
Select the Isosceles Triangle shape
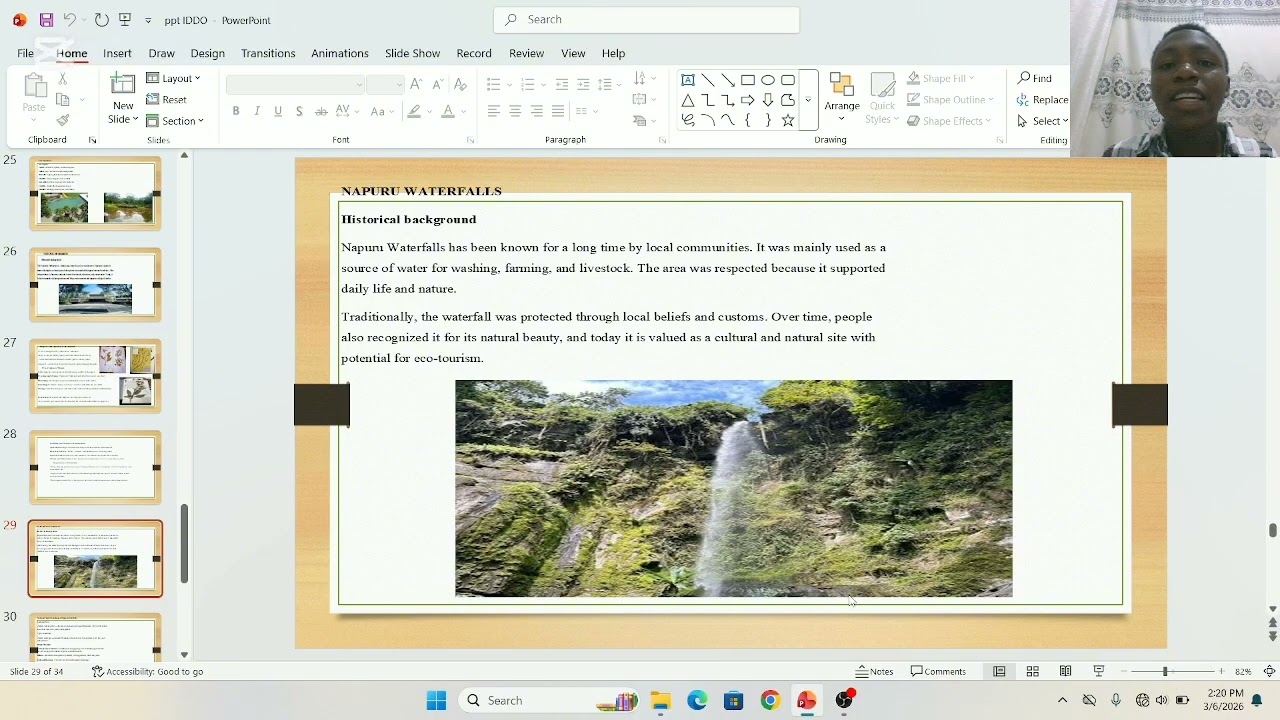coord(688,100)
